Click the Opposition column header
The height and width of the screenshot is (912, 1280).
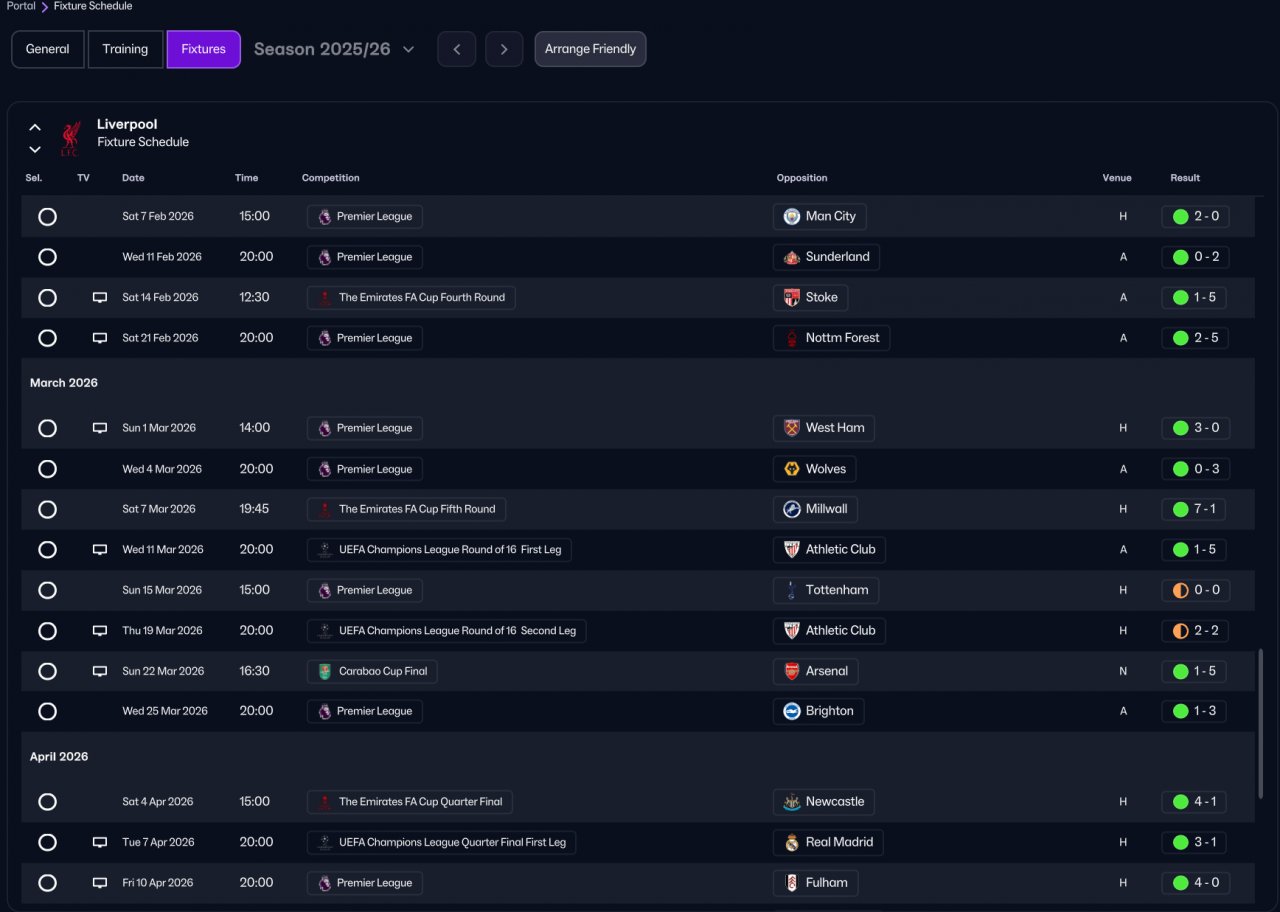coord(802,178)
